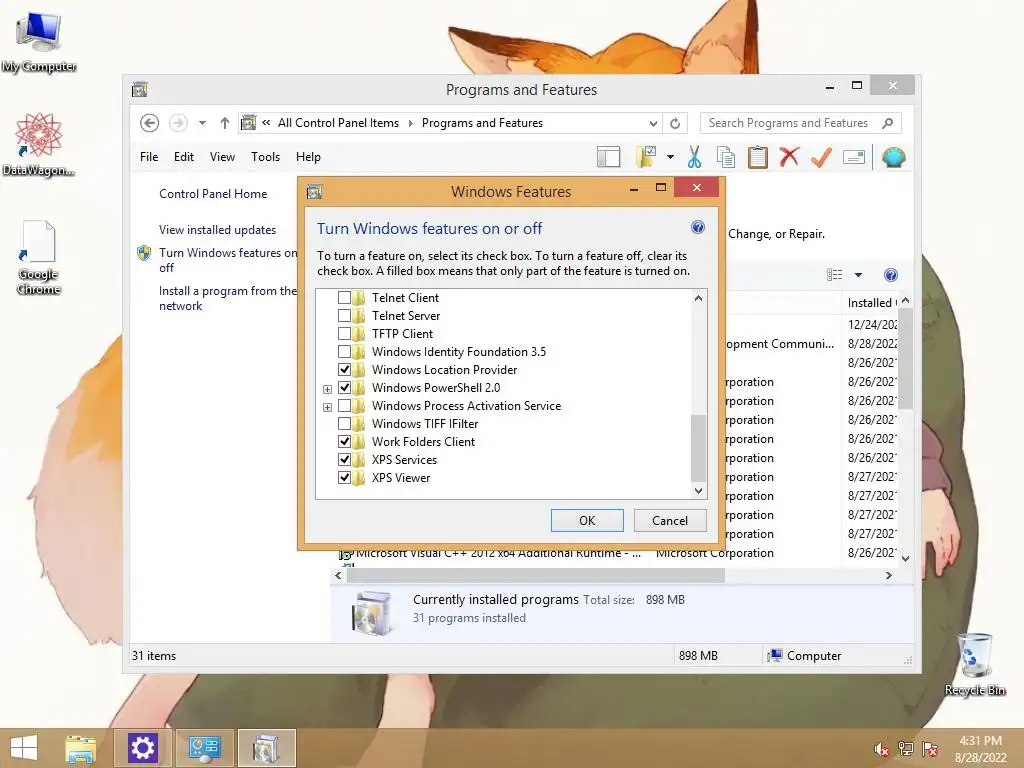Screen dimensions: 1024x768
Task: Click the help icon in programs list
Action: coord(891,275)
